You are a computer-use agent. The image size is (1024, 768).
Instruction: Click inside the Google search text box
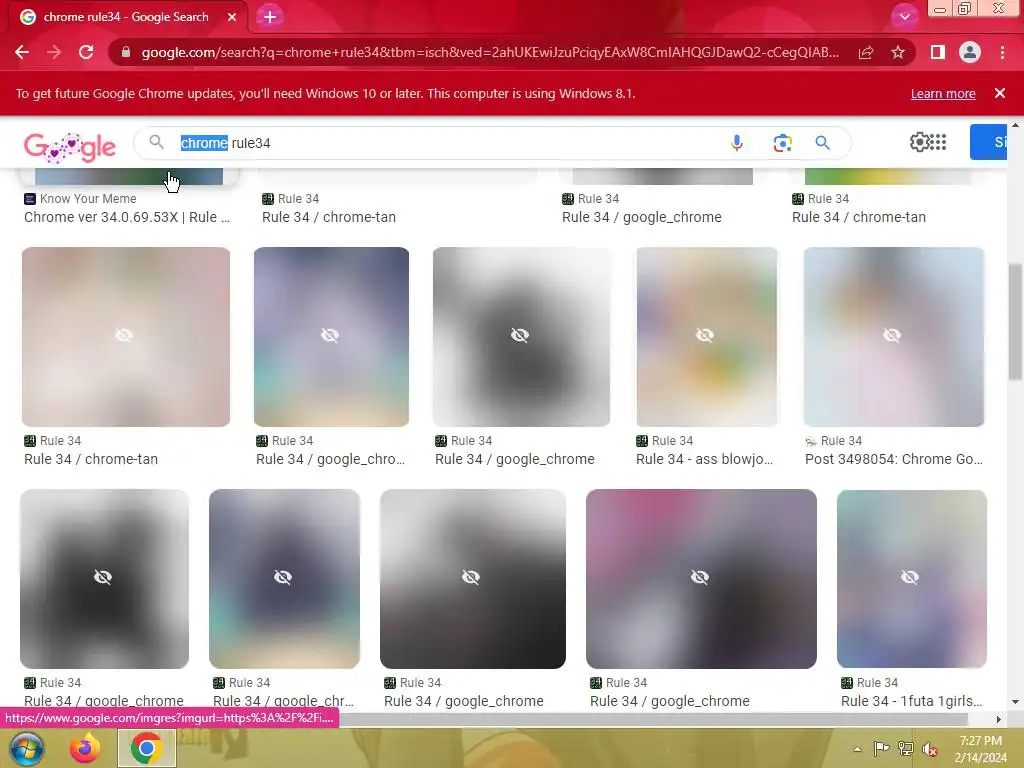point(451,143)
